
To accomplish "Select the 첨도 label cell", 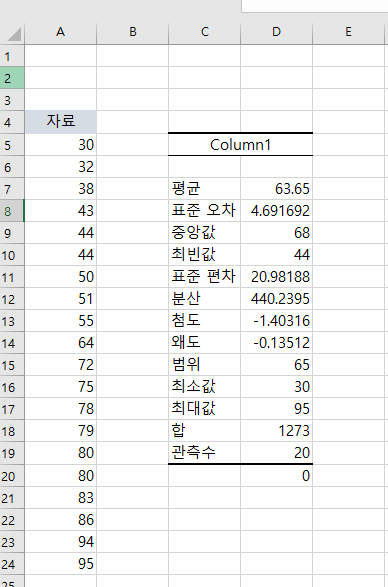I will [x=204, y=321].
